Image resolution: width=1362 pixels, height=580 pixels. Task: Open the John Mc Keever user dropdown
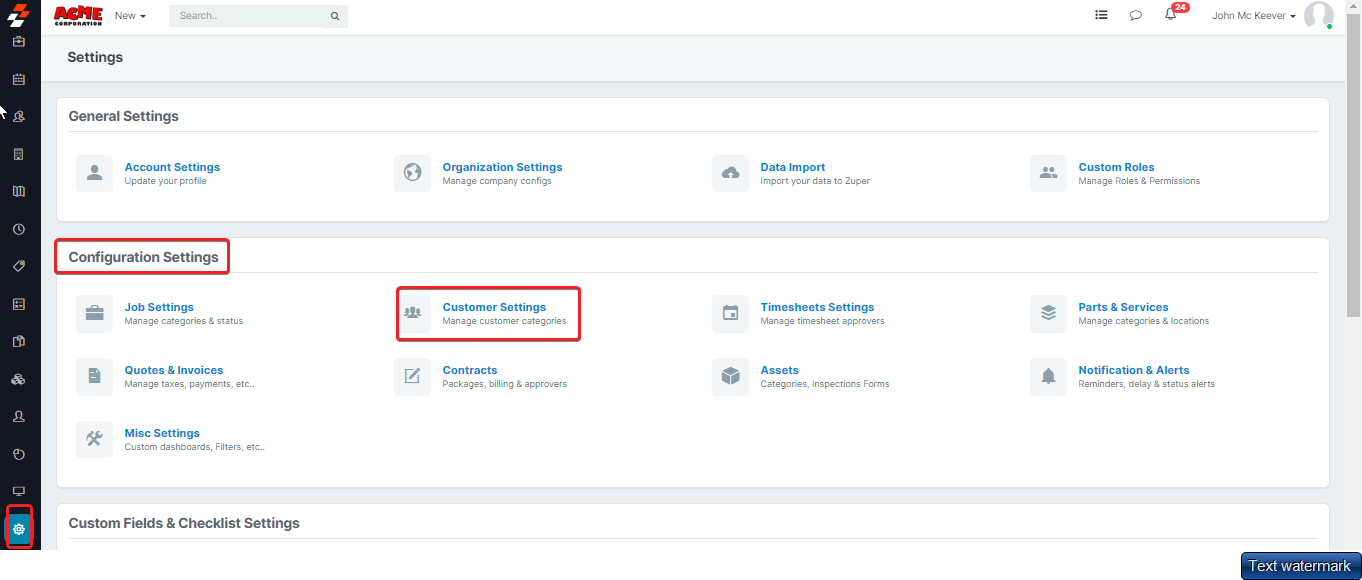click(x=1253, y=16)
